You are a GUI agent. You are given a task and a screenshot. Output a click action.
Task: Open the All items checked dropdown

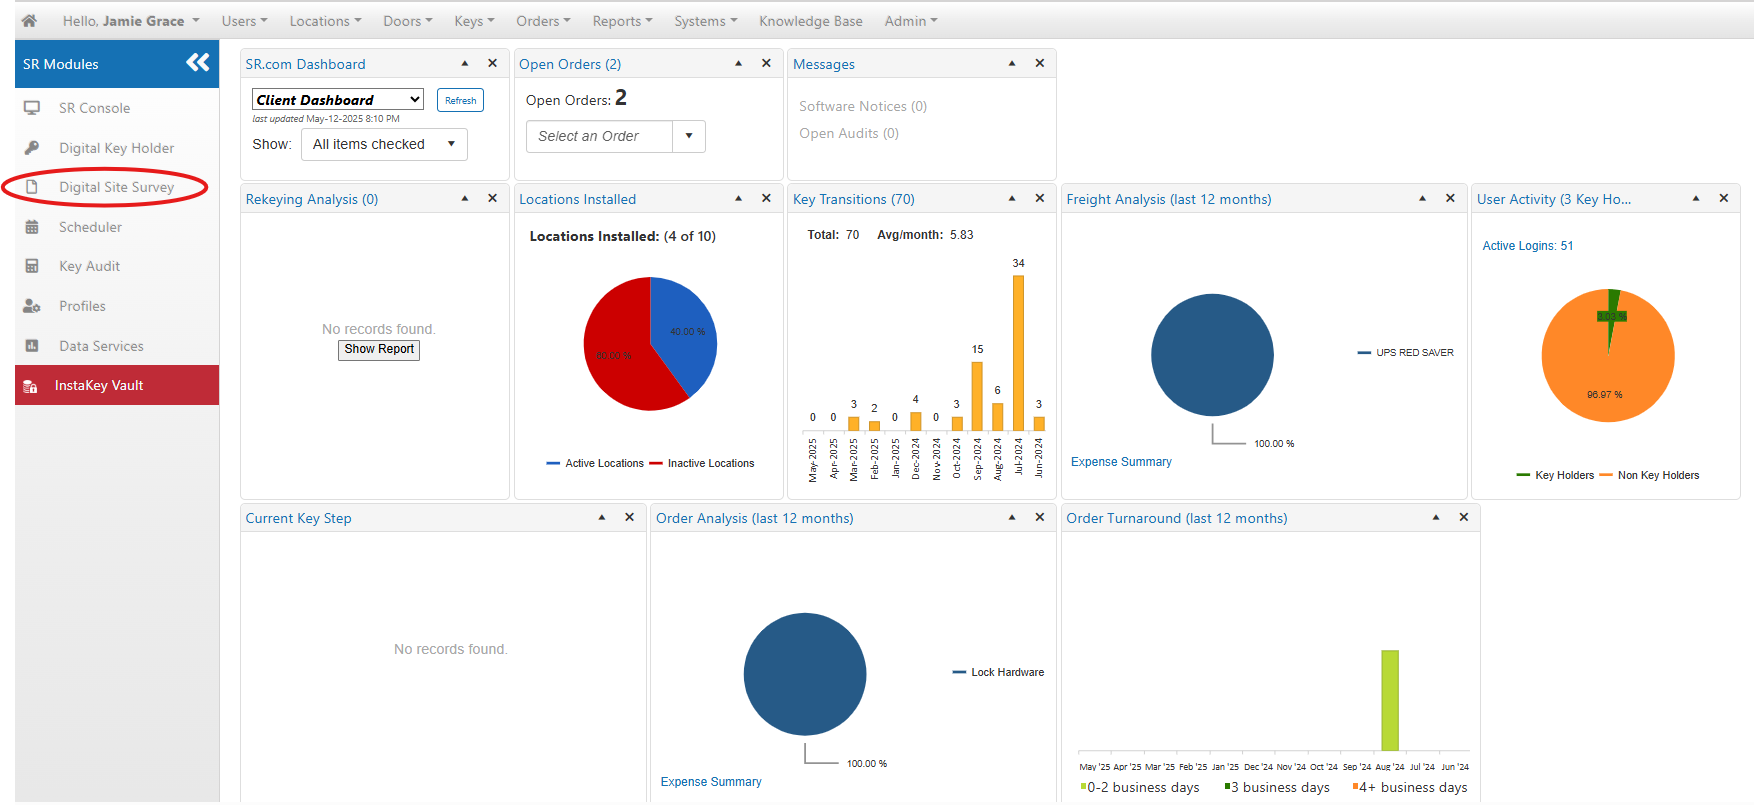click(x=384, y=144)
